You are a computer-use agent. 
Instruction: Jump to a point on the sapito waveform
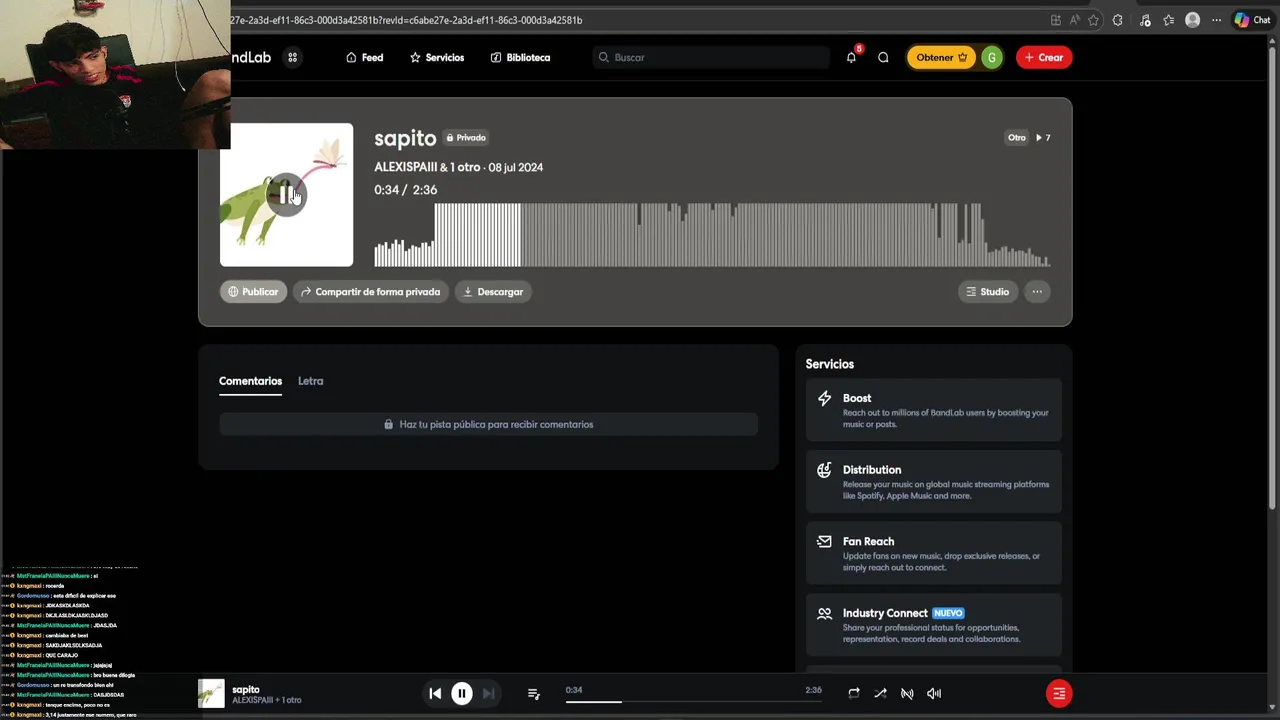pyautogui.click(x=712, y=235)
